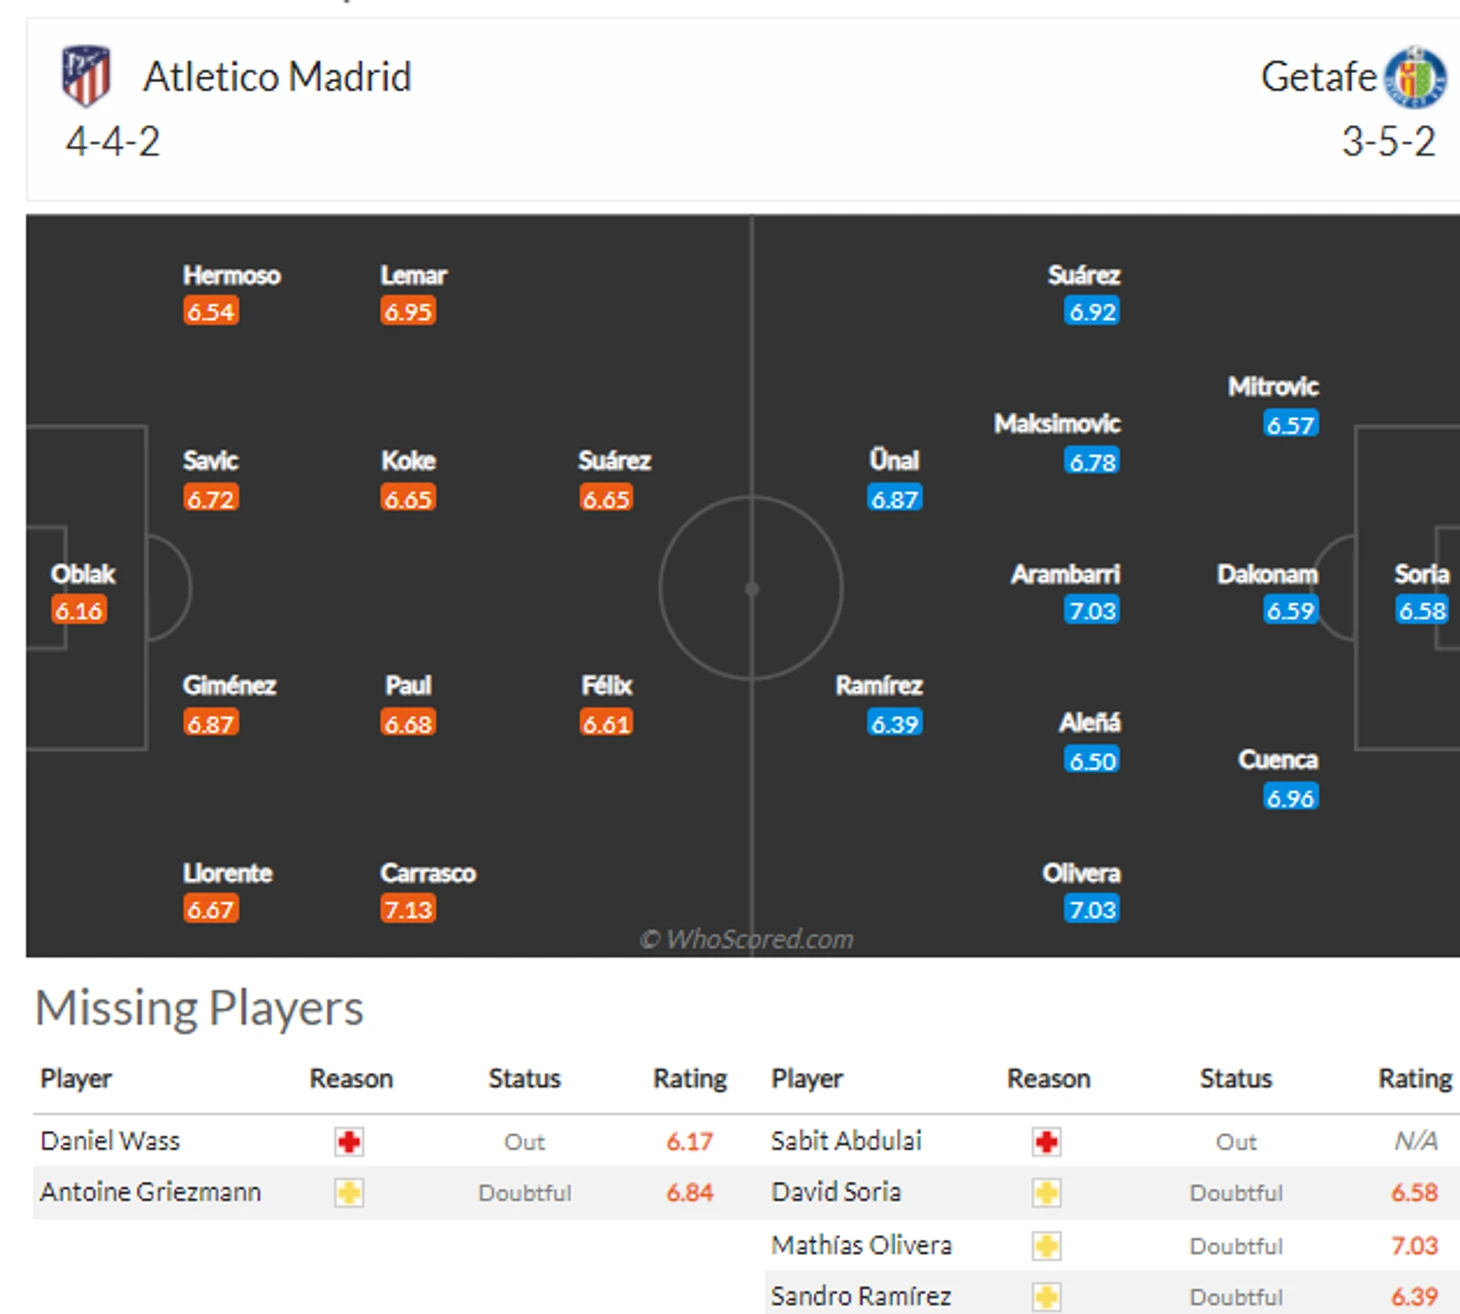Click the WhoScored.com watermark
The image size is (1460, 1314).
(x=747, y=939)
